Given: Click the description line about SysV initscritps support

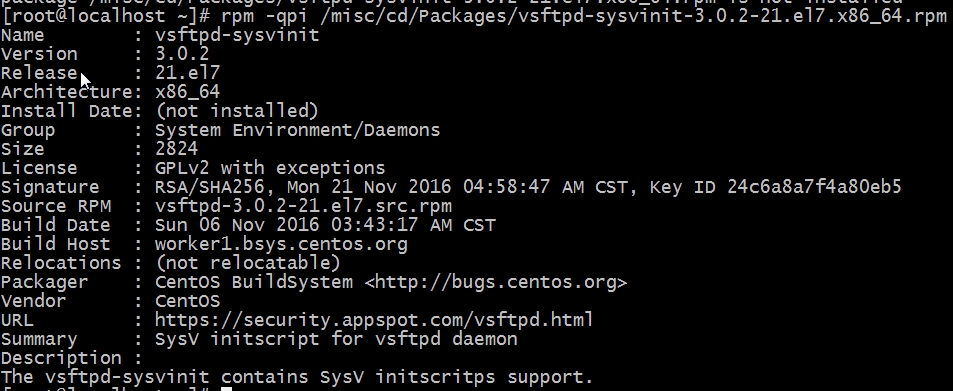Looking at the screenshot, I should 297,377.
